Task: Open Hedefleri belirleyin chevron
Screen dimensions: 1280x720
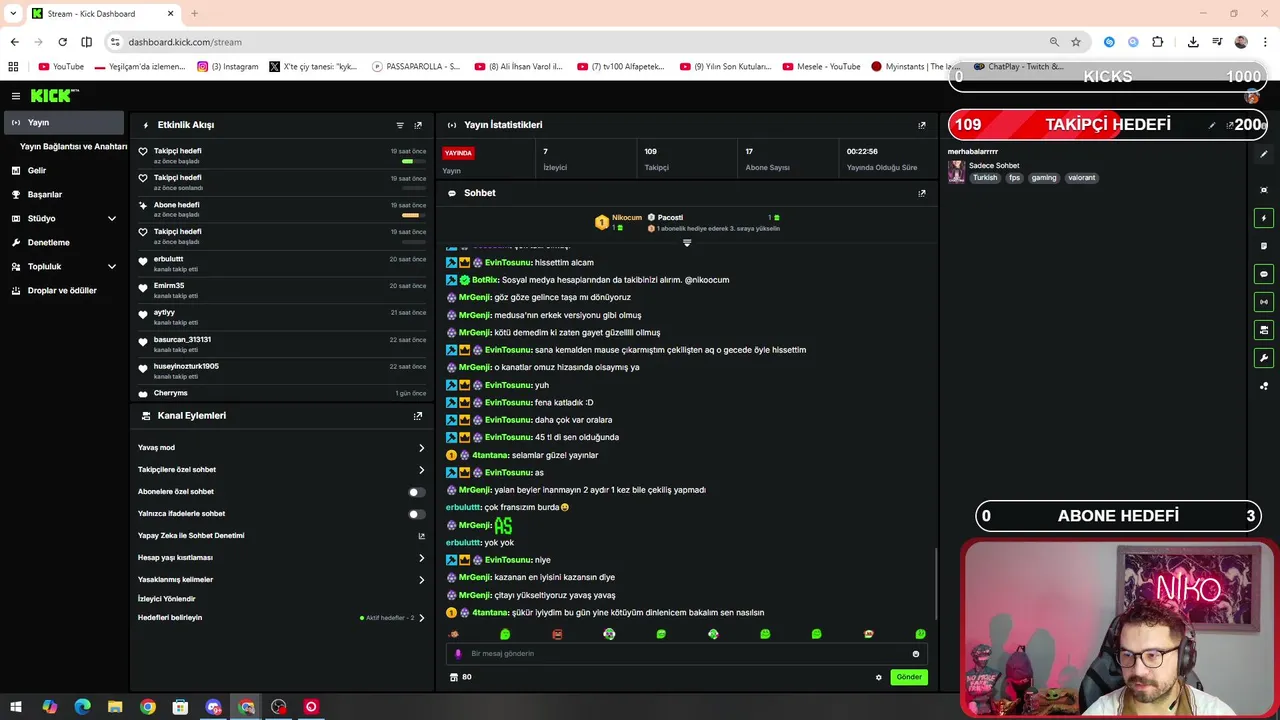Action: pos(421,618)
